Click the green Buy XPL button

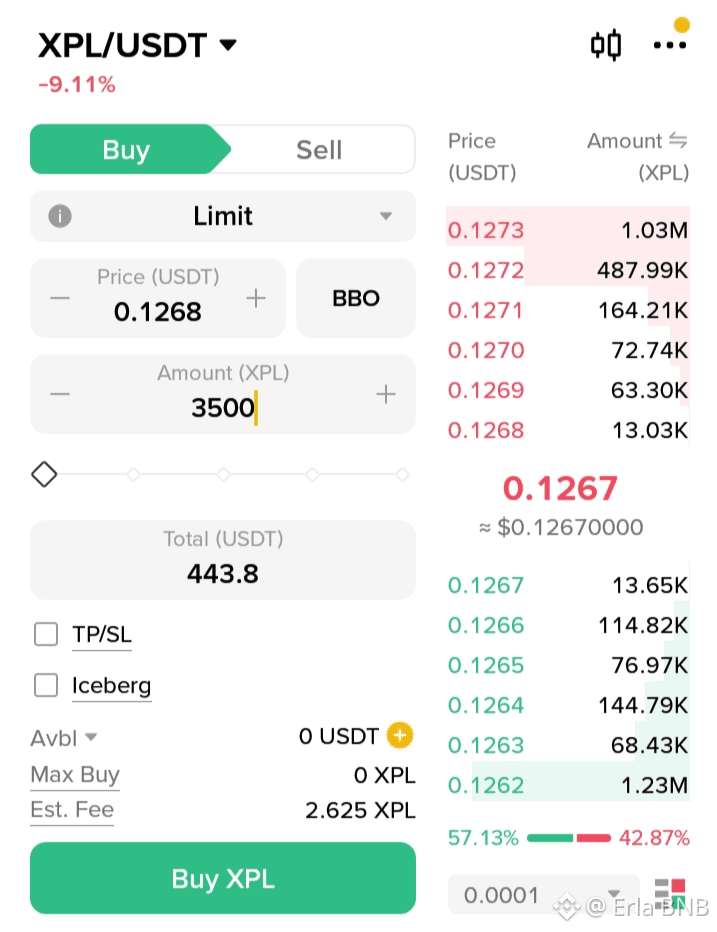[223, 878]
